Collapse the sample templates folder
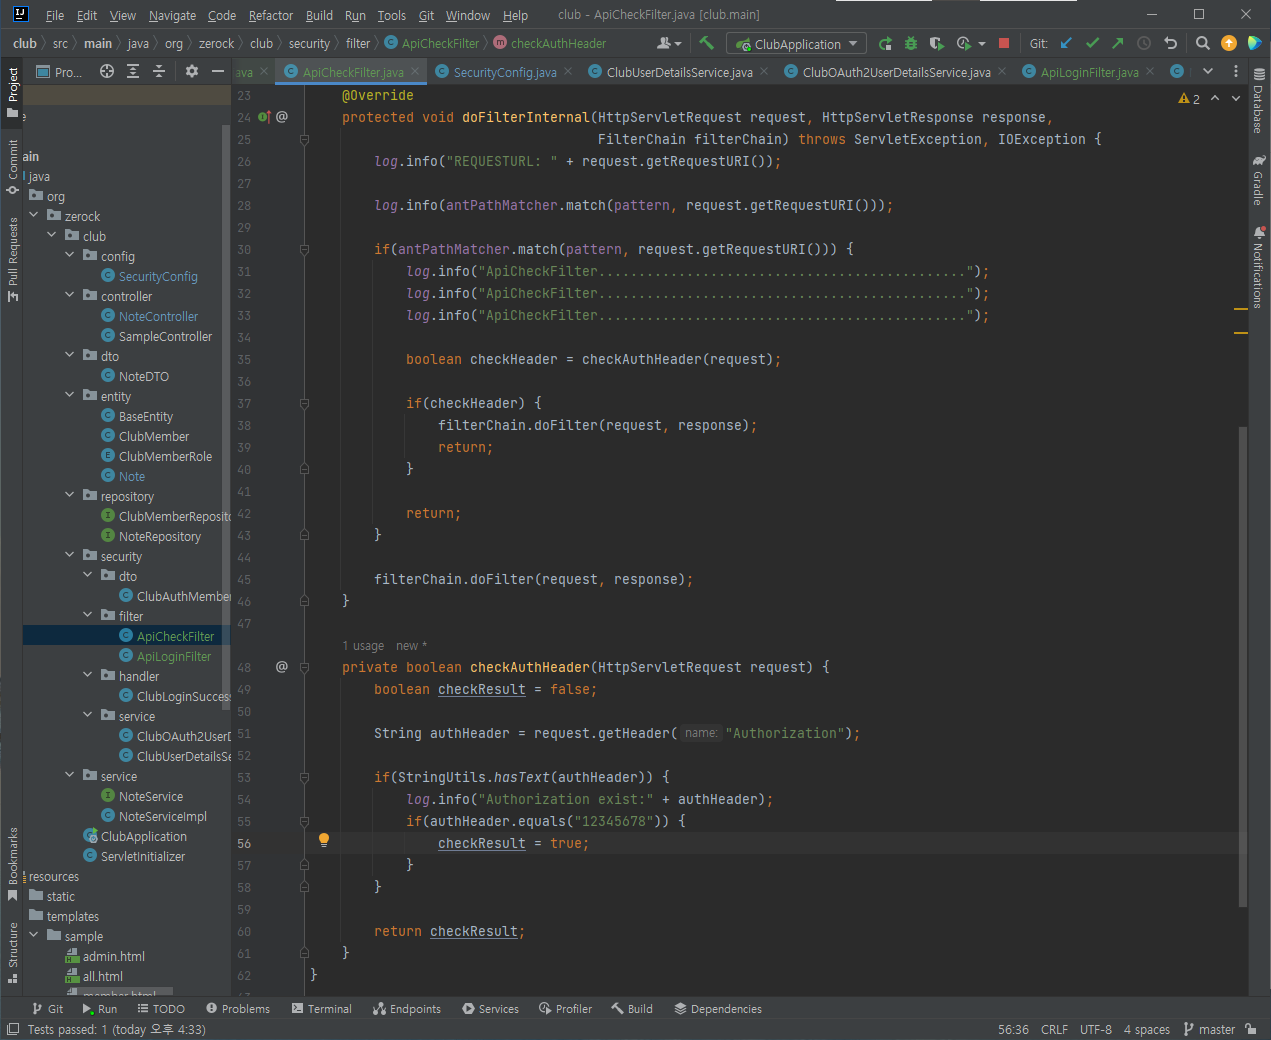 (x=34, y=935)
